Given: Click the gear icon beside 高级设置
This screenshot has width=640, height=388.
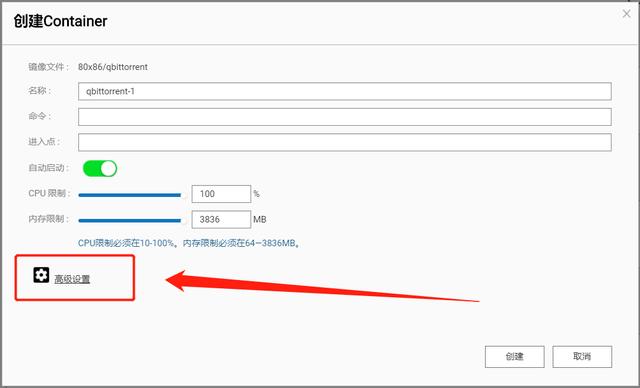Looking at the screenshot, I should 41,275.
